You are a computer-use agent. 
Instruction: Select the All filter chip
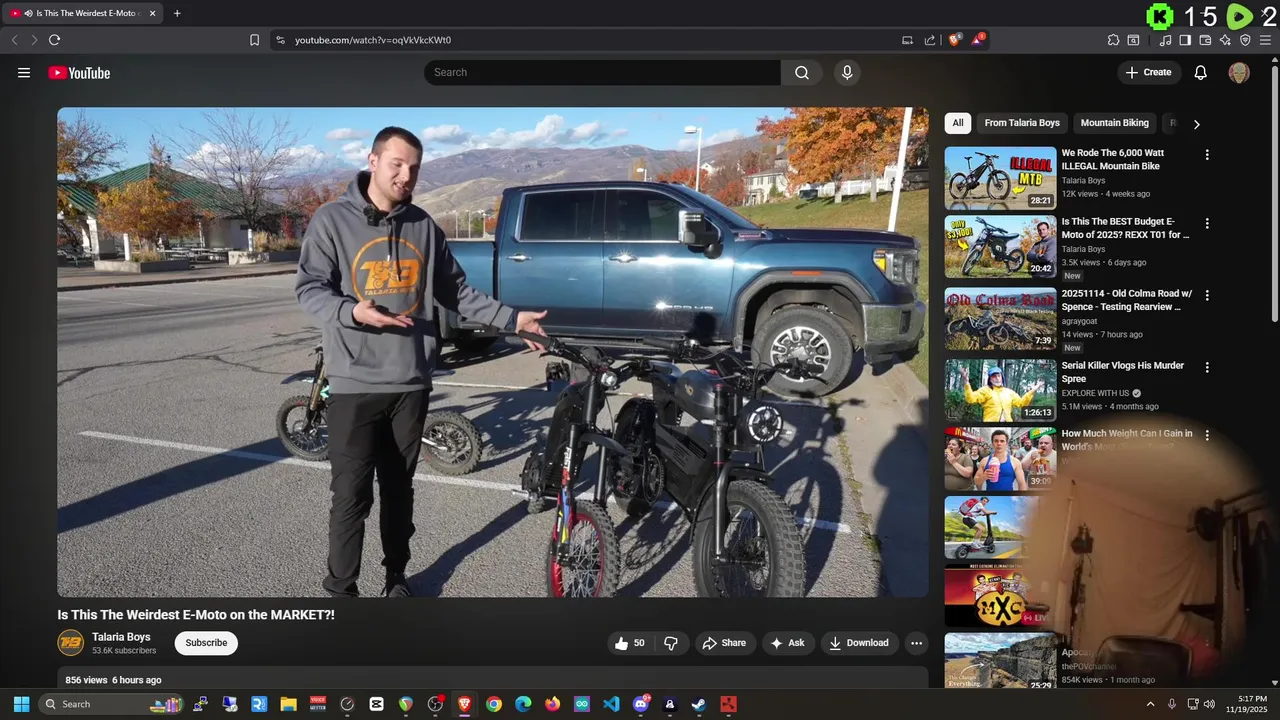[x=958, y=123]
